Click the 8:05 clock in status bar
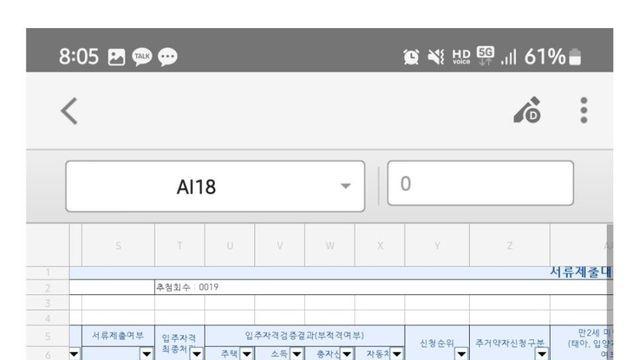 point(79,56)
